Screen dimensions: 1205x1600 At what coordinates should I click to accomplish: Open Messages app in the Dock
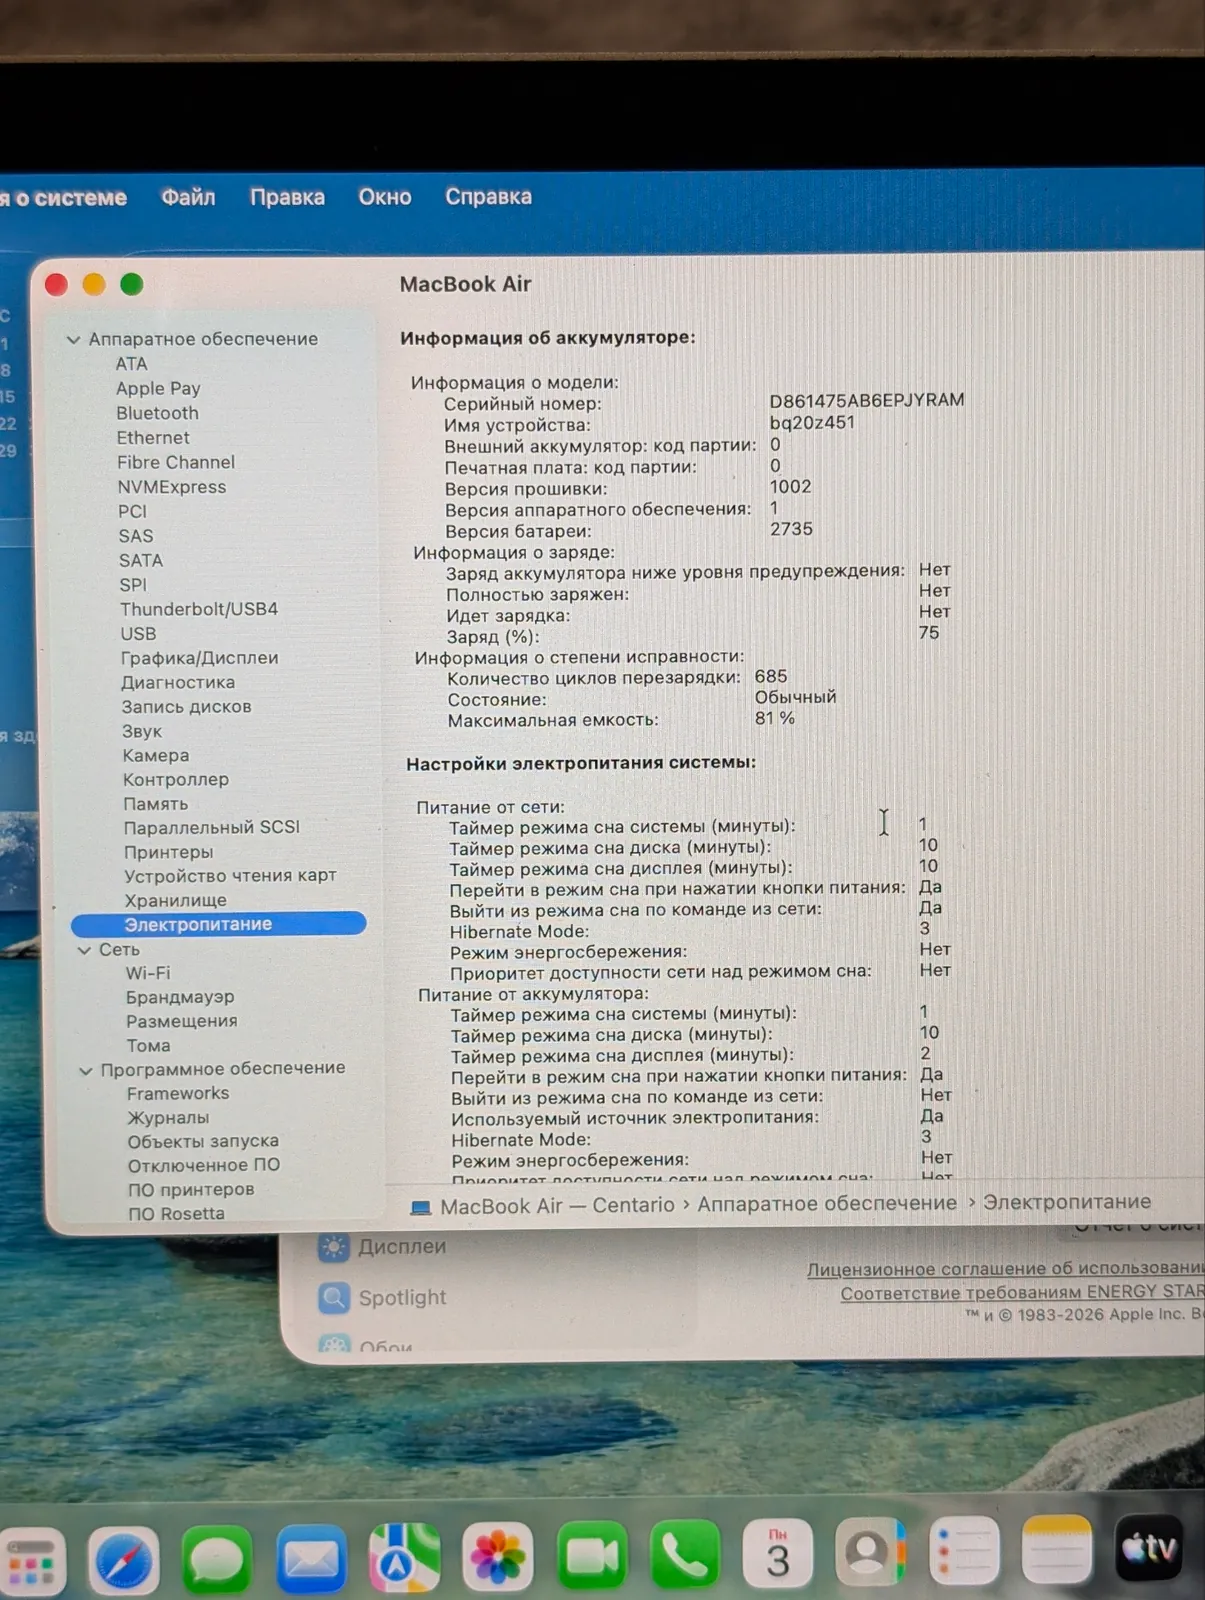tap(217, 1559)
